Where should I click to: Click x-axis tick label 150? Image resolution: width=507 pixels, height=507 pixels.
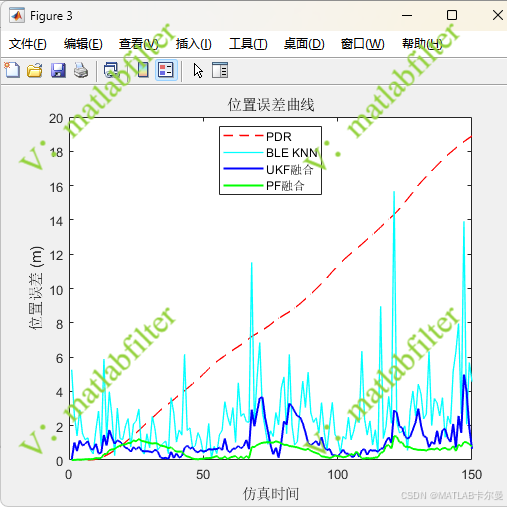[471, 475]
